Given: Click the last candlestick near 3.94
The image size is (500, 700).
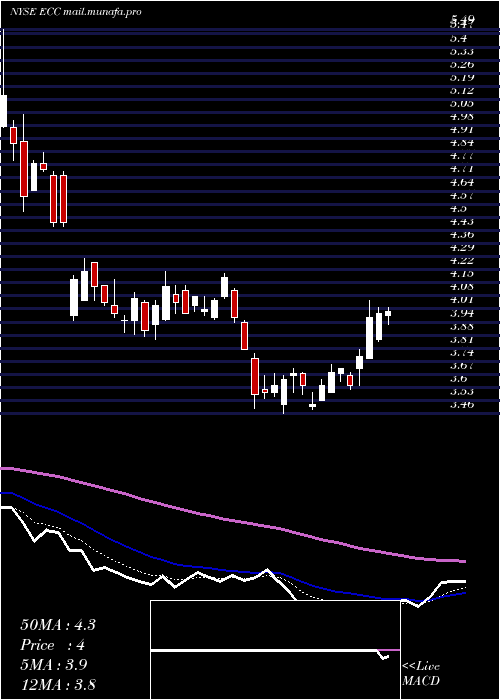Looking at the screenshot, I should (x=388, y=315).
